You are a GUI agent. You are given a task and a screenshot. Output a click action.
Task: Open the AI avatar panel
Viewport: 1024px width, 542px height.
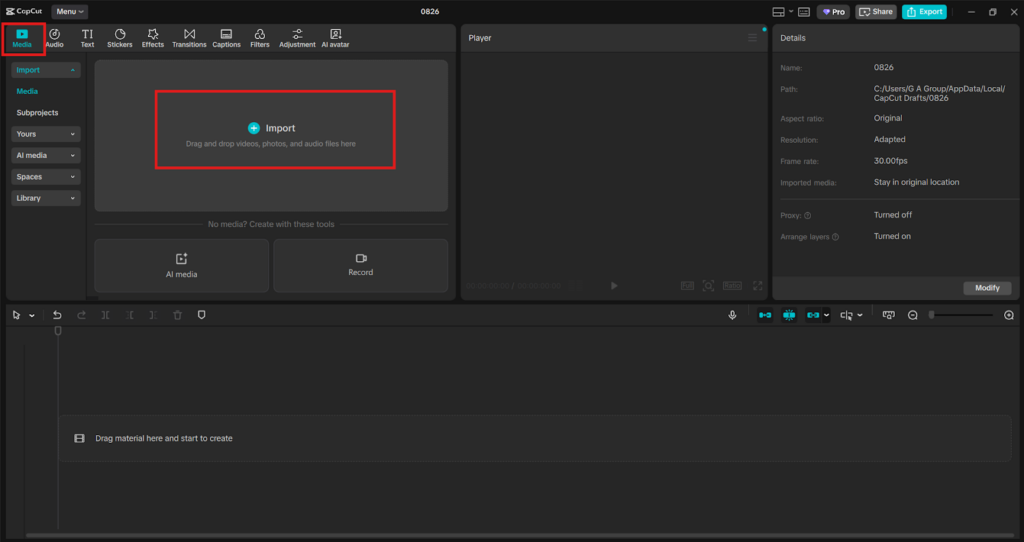(335, 38)
